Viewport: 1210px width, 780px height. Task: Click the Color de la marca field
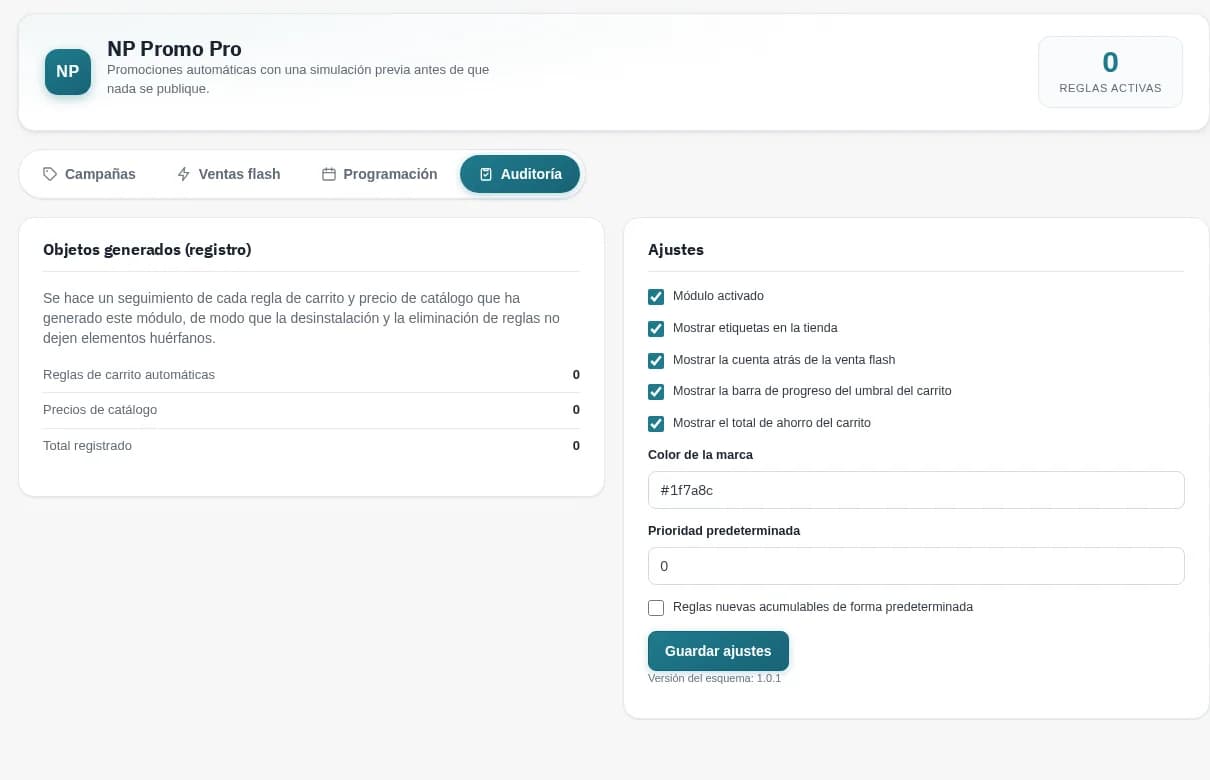pos(916,490)
